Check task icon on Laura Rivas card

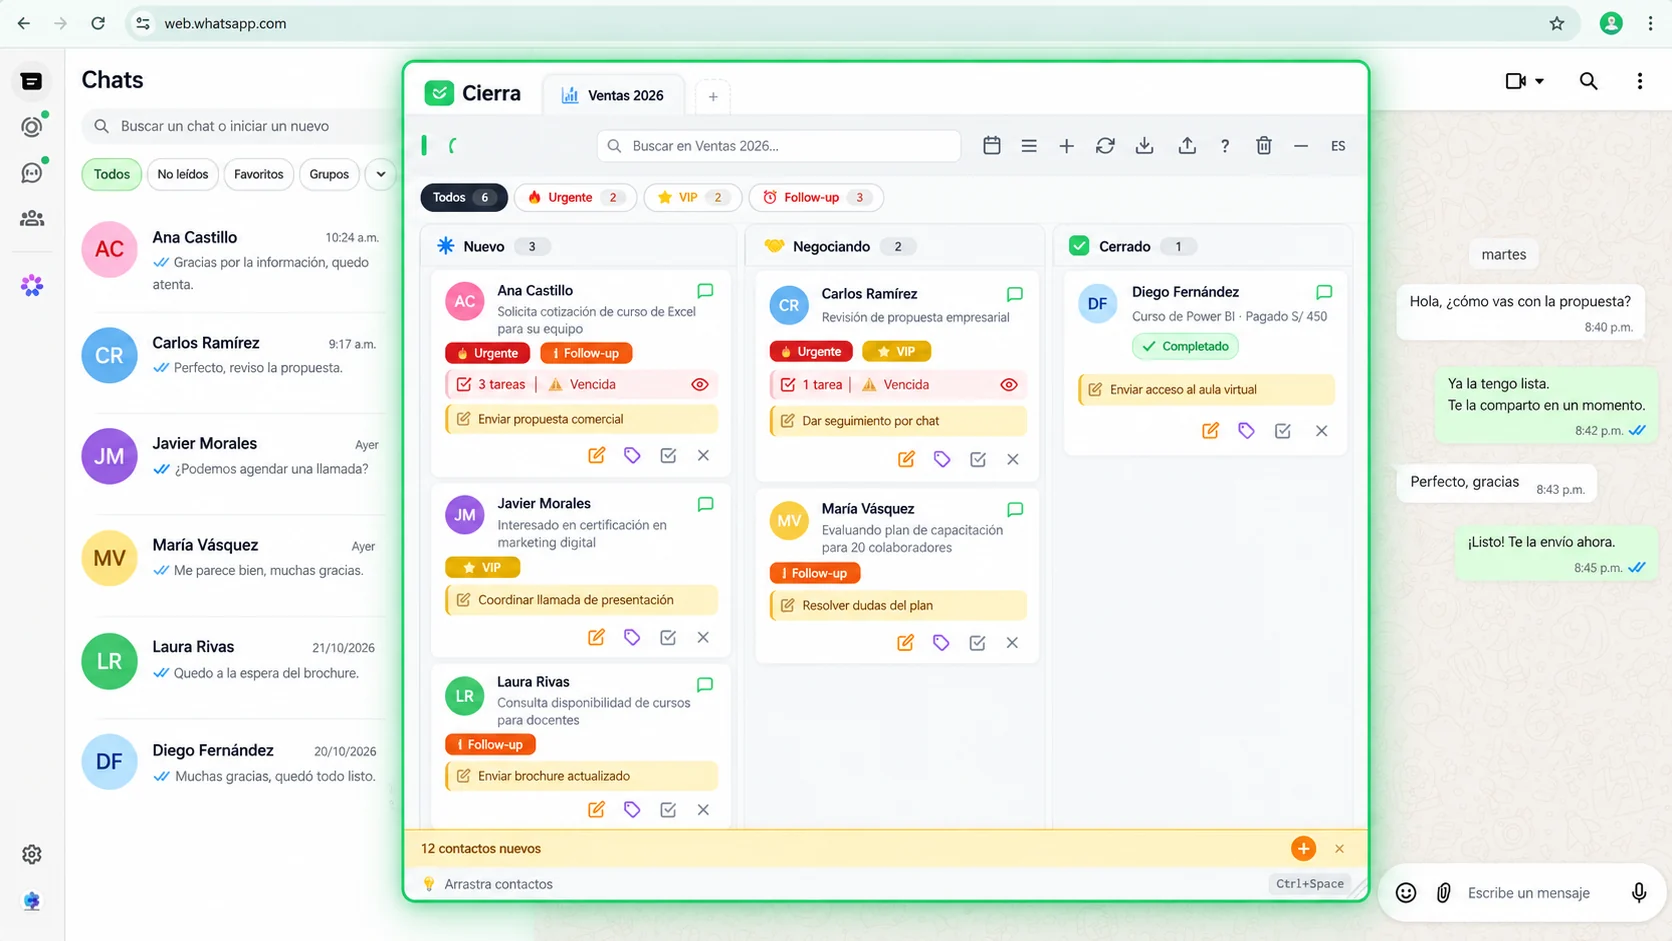pos(668,810)
